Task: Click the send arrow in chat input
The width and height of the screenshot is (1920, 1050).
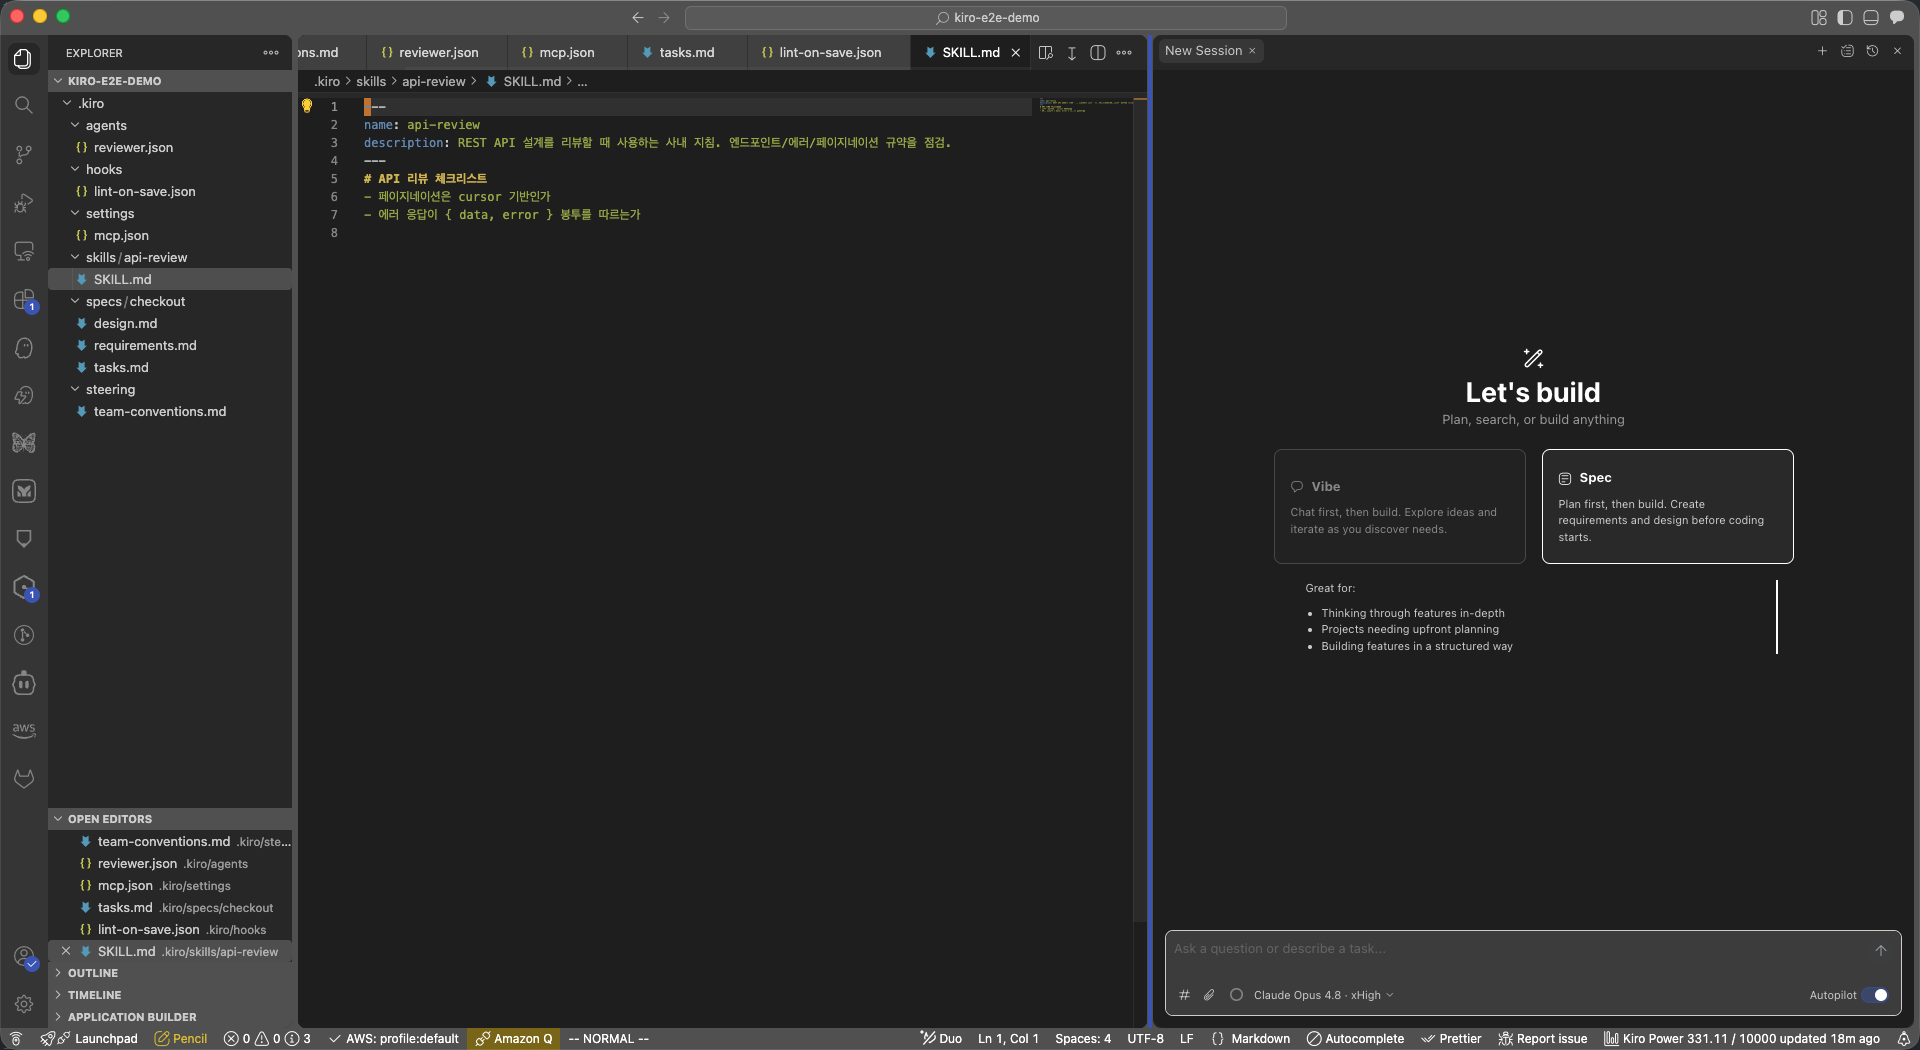Action: pos(1880,950)
